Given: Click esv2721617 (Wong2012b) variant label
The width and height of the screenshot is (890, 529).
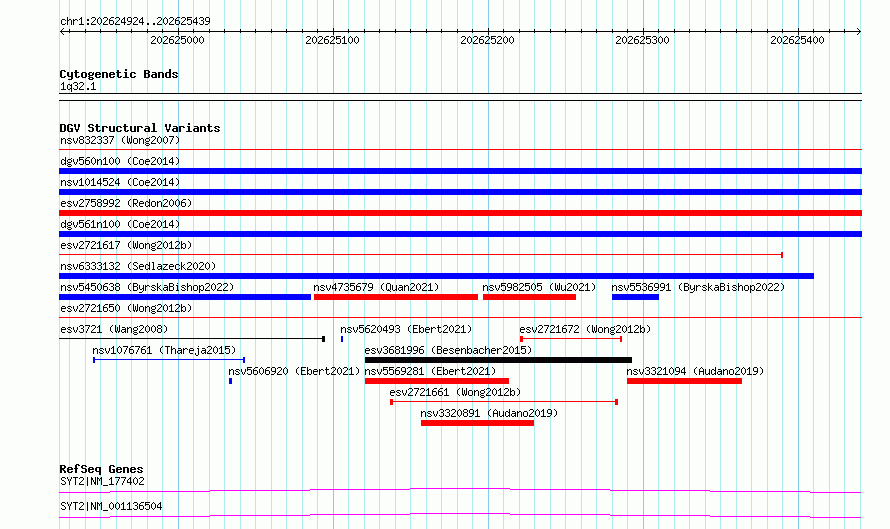Looking at the screenshot, I should click(126, 245).
